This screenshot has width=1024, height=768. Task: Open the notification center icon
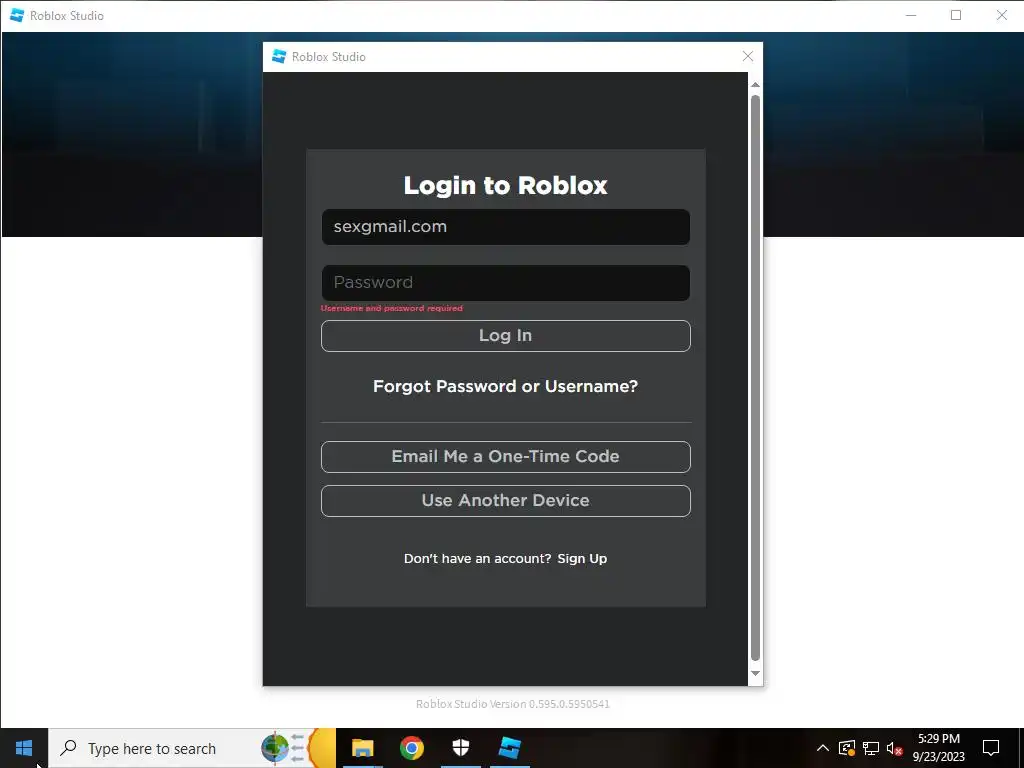pos(991,748)
